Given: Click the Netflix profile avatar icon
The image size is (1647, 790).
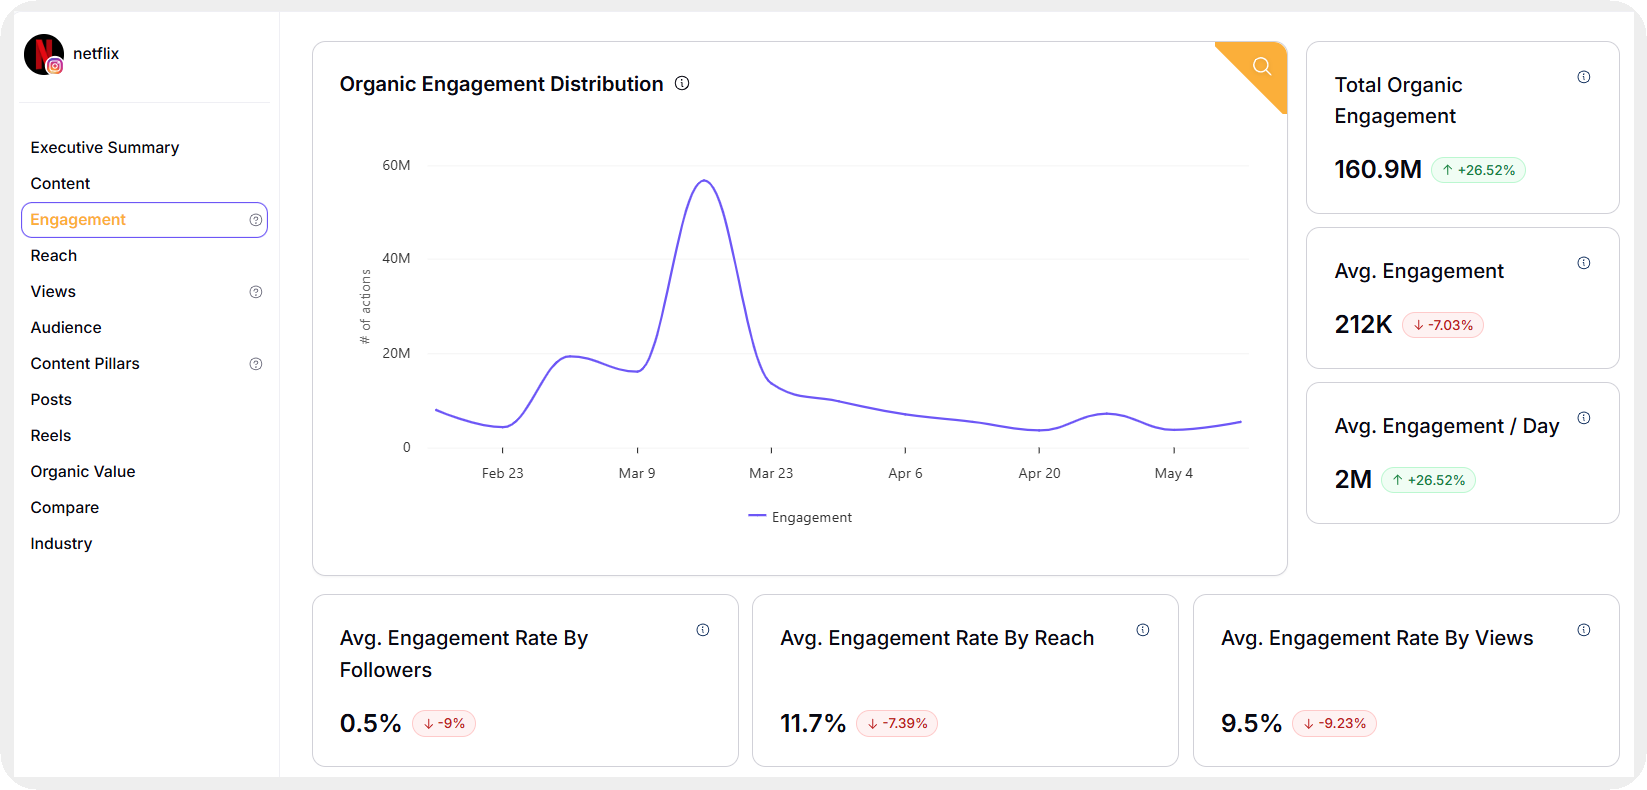Looking at the screenshot, I should pyautogui.click(x=43, y=54).
